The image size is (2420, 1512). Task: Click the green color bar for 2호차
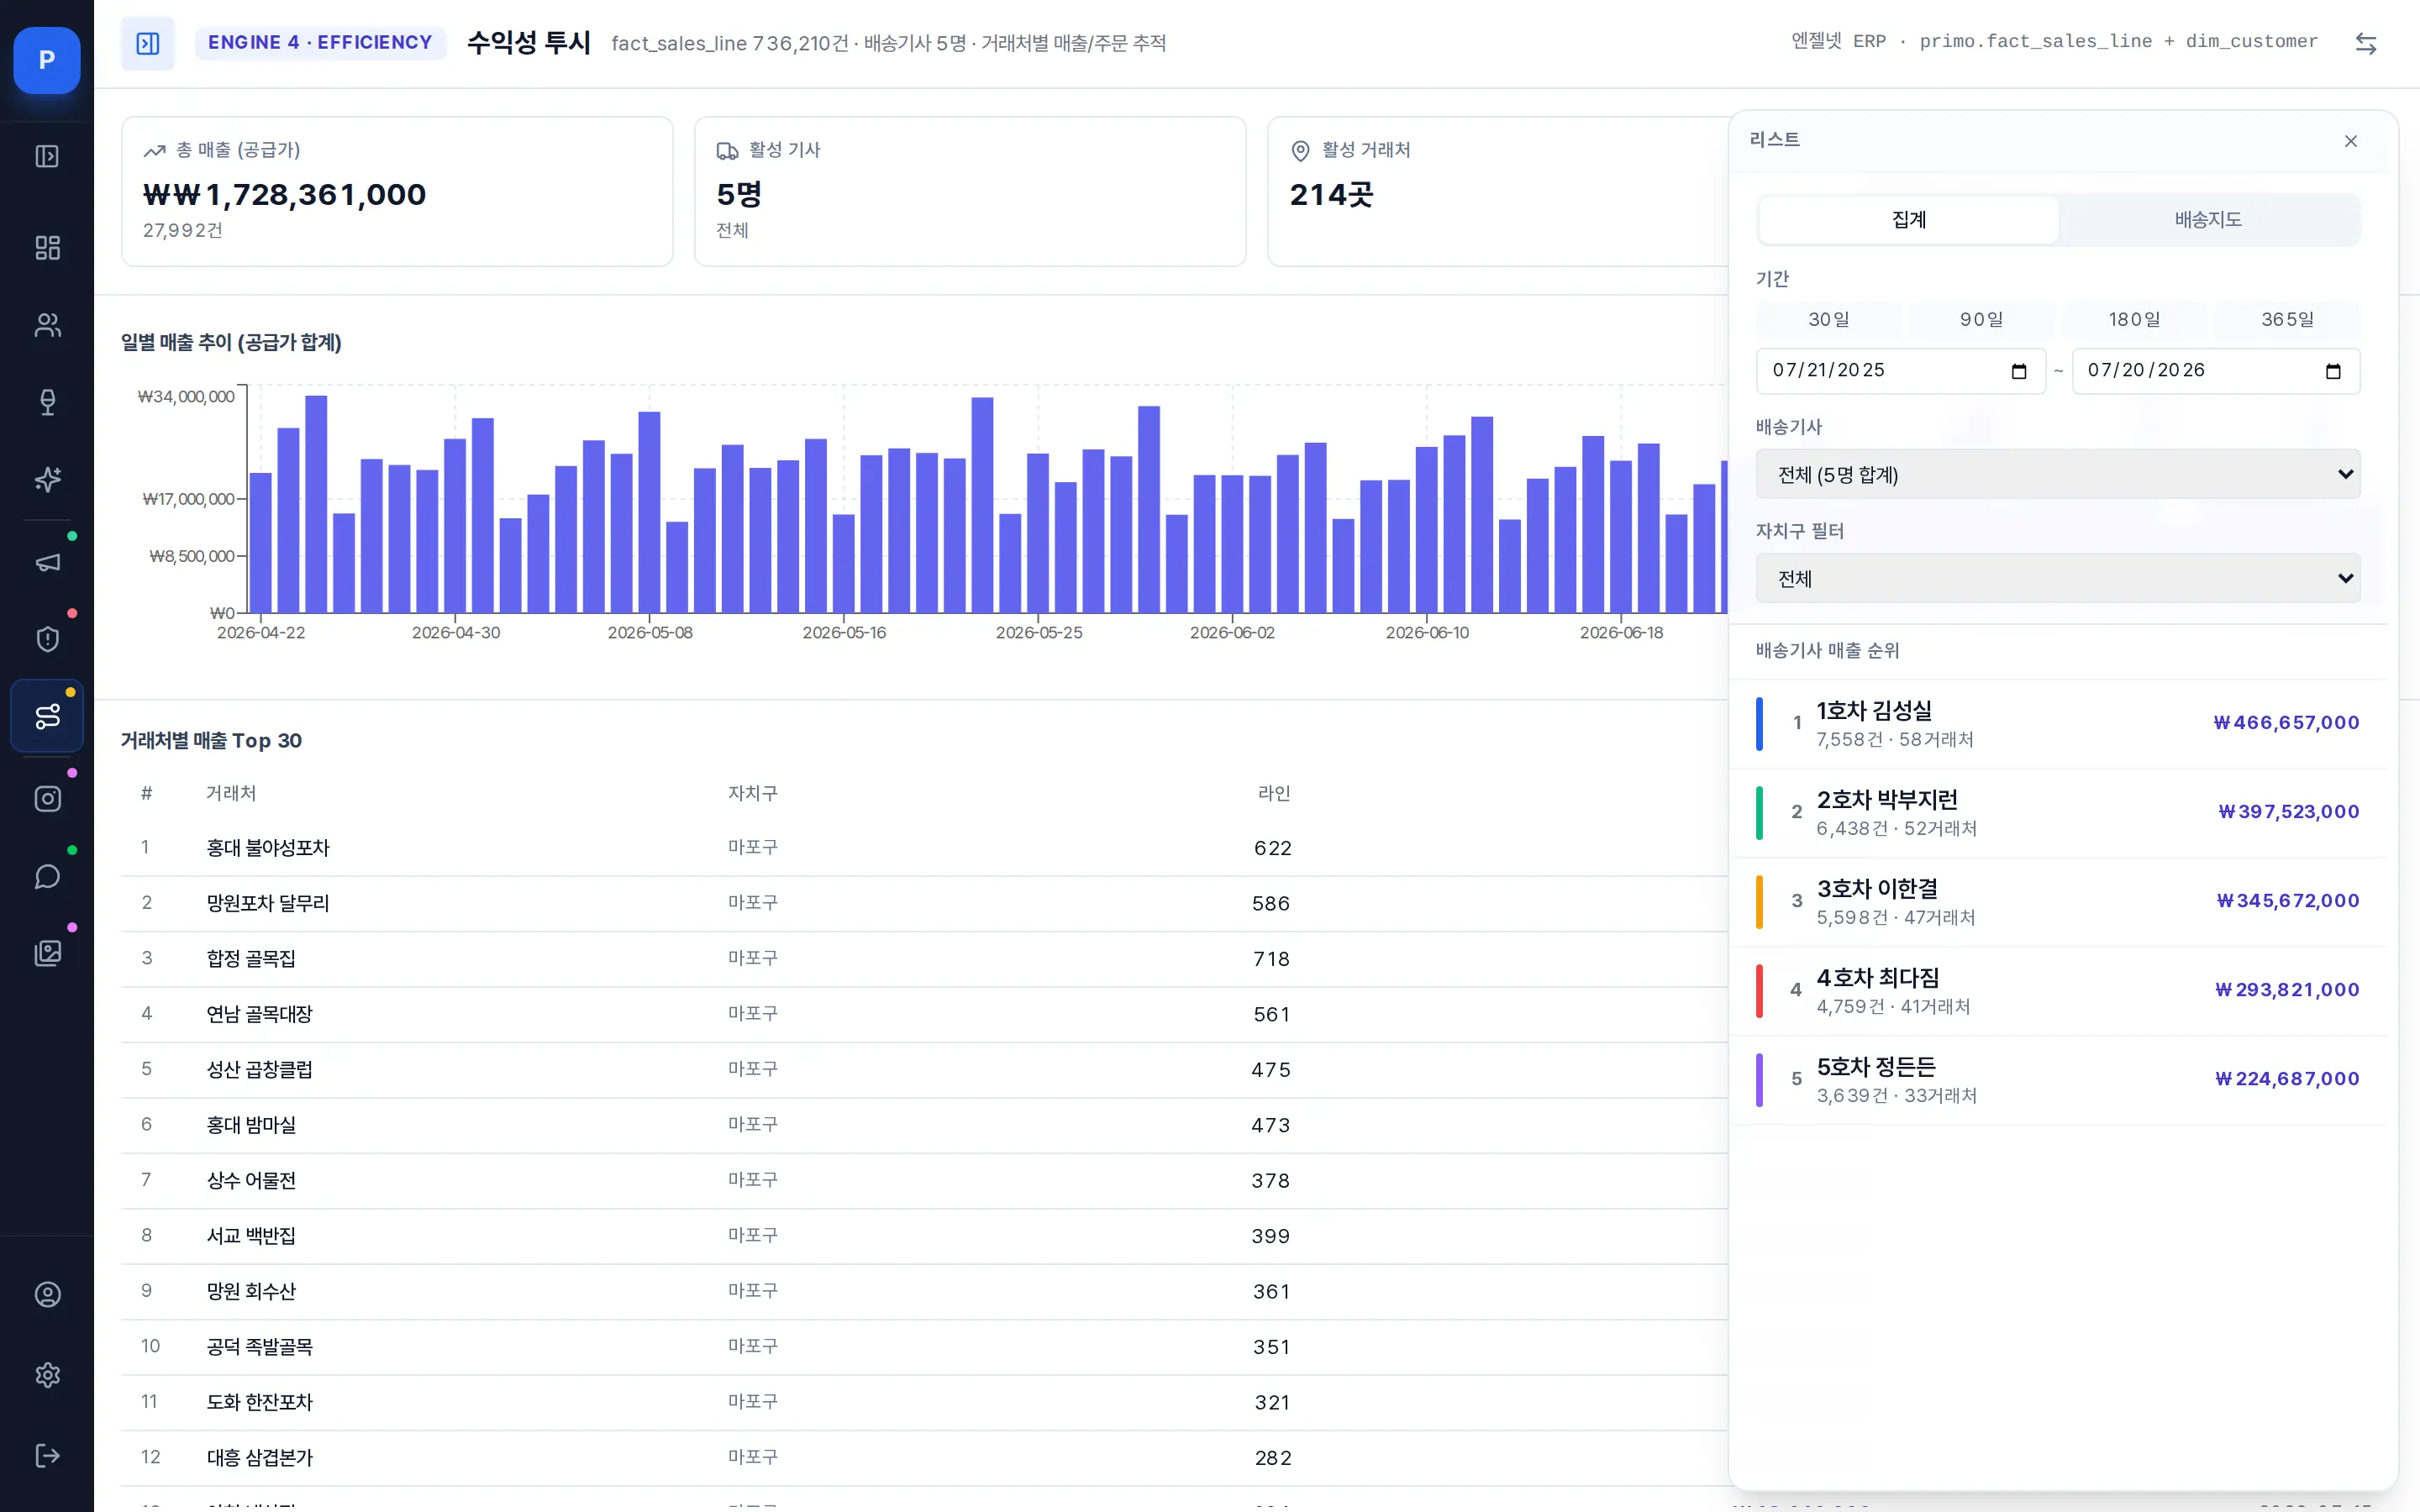[1759, 813]
